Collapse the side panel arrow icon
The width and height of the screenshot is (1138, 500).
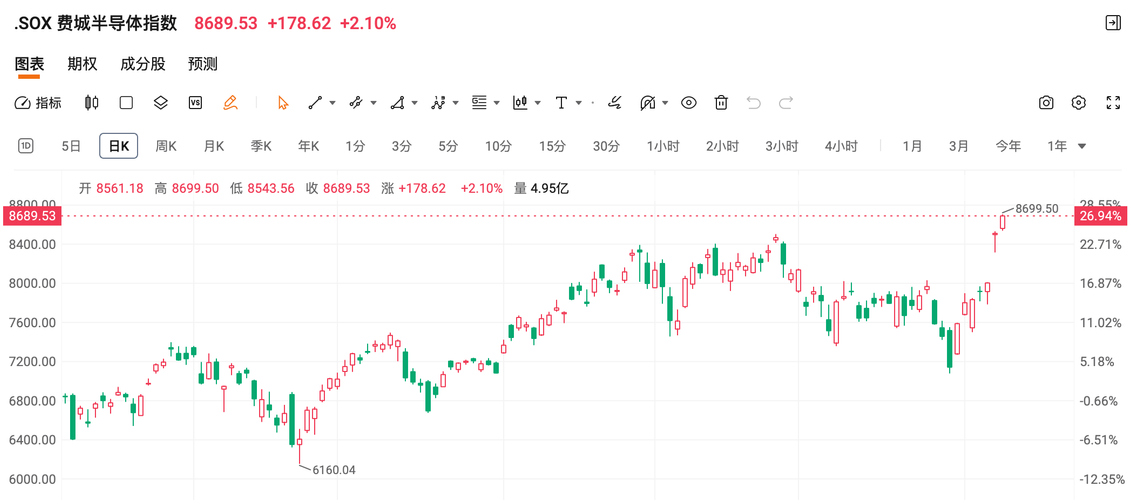pyautogui.click(x=1113, y=23)
